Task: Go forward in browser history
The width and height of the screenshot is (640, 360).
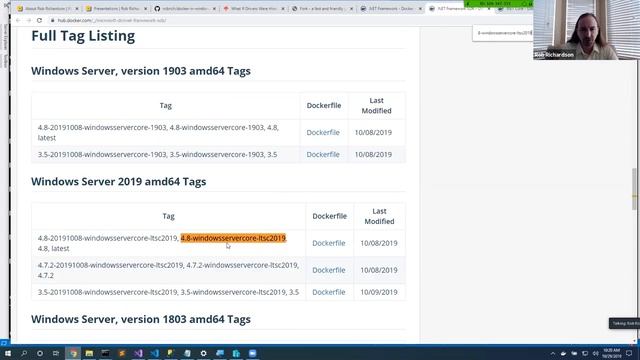Action: point(29,20)
